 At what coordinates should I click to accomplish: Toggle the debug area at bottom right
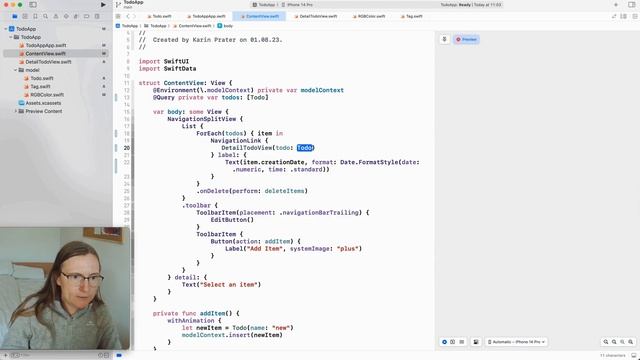[633, 356]
